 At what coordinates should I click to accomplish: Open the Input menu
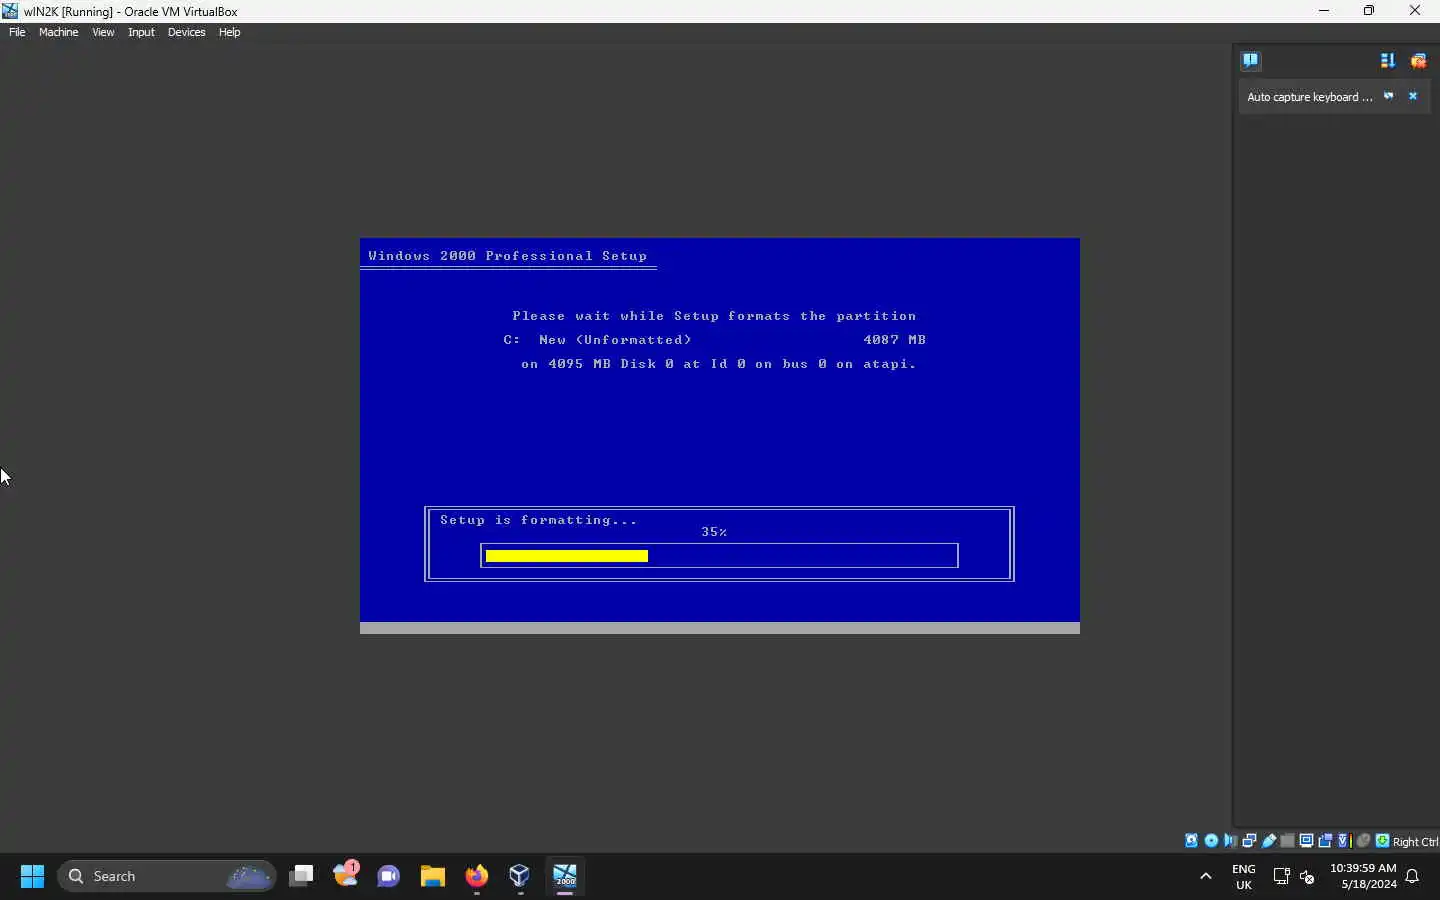(x=141, y=32)
